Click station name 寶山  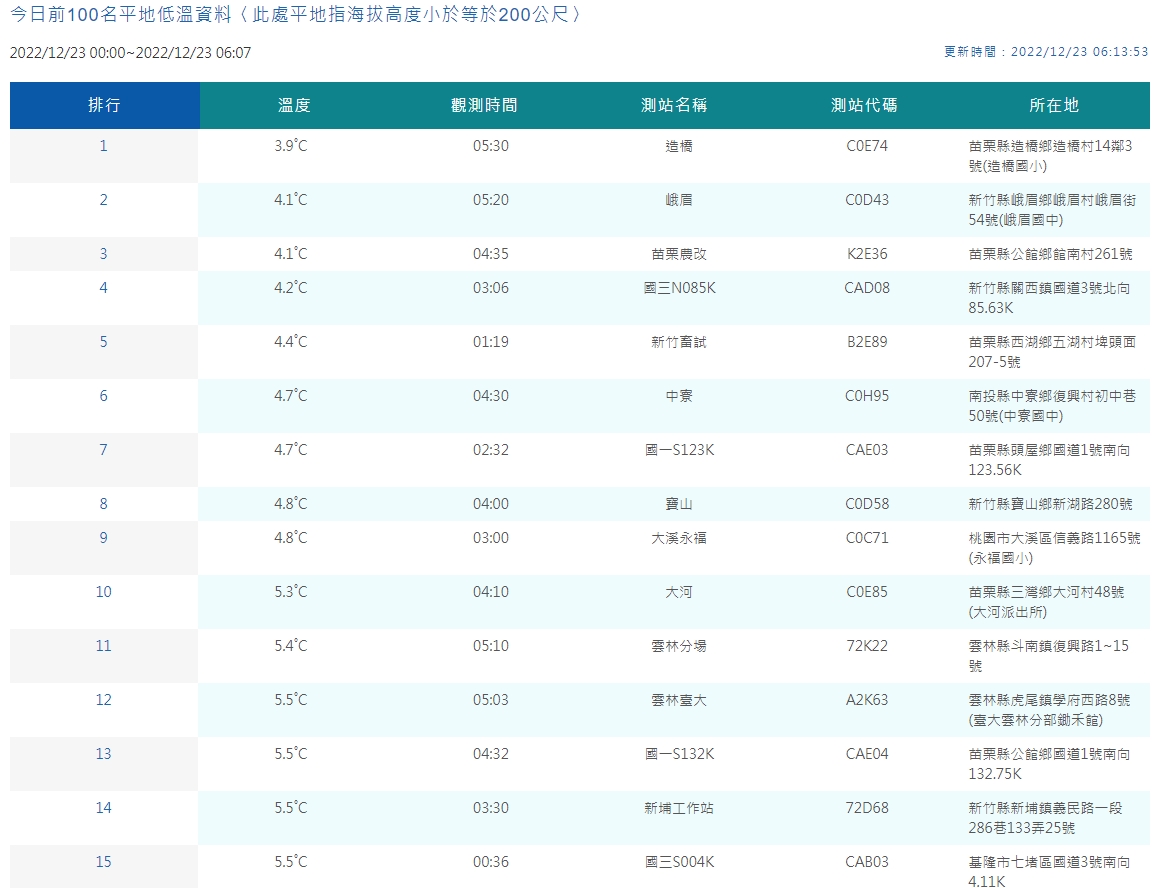click(x=678, y=504)
